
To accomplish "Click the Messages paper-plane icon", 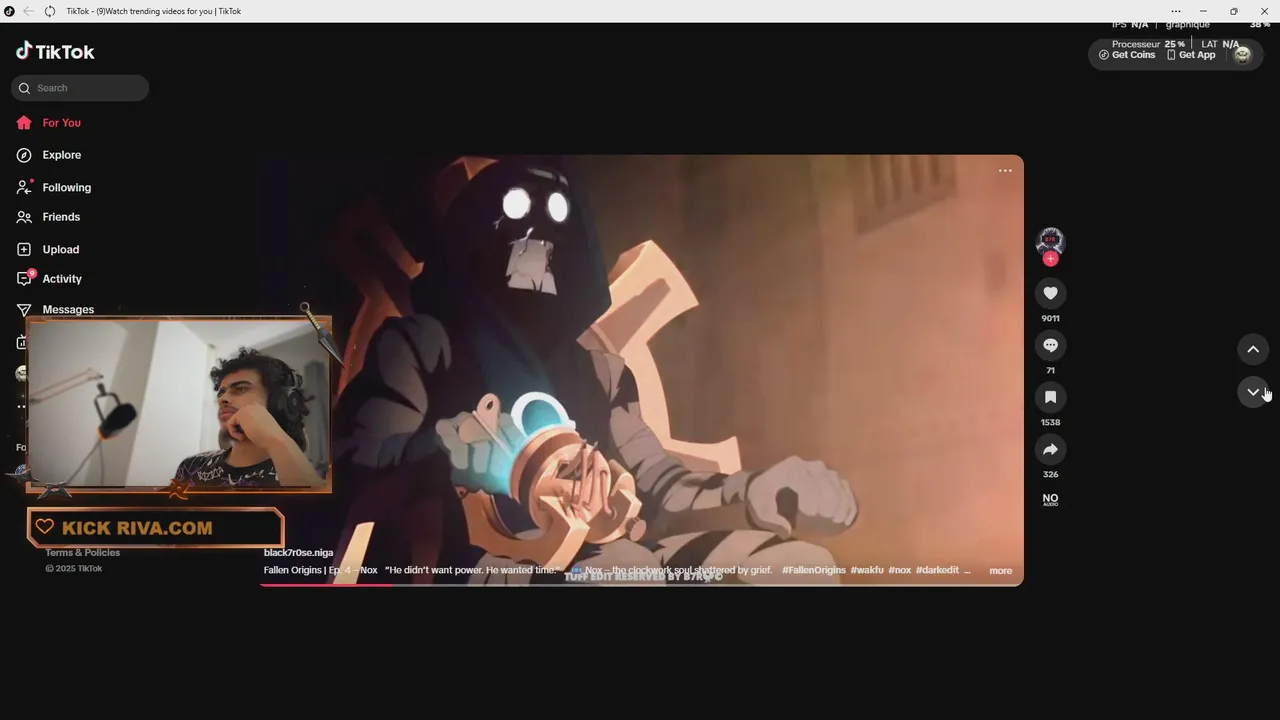I will click(x=24, y=310).
